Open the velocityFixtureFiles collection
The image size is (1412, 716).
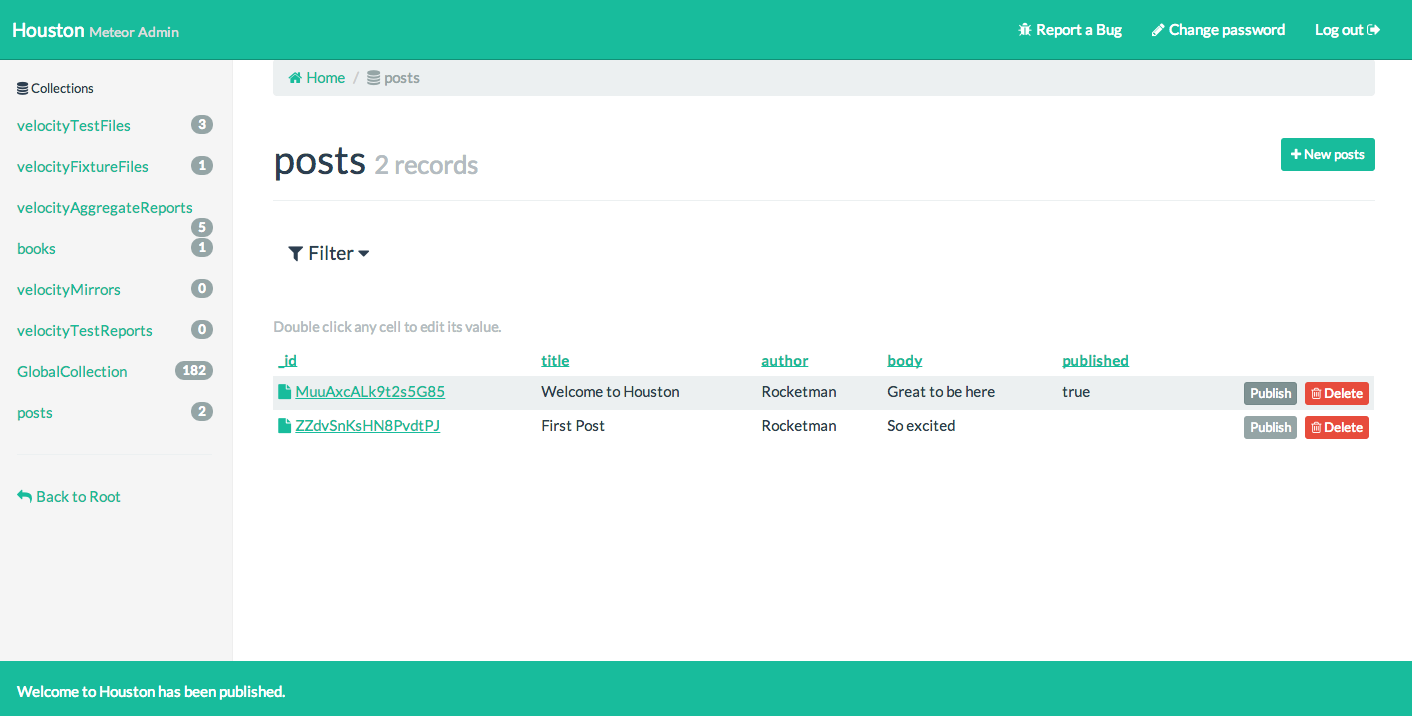(x=83, y=167)
